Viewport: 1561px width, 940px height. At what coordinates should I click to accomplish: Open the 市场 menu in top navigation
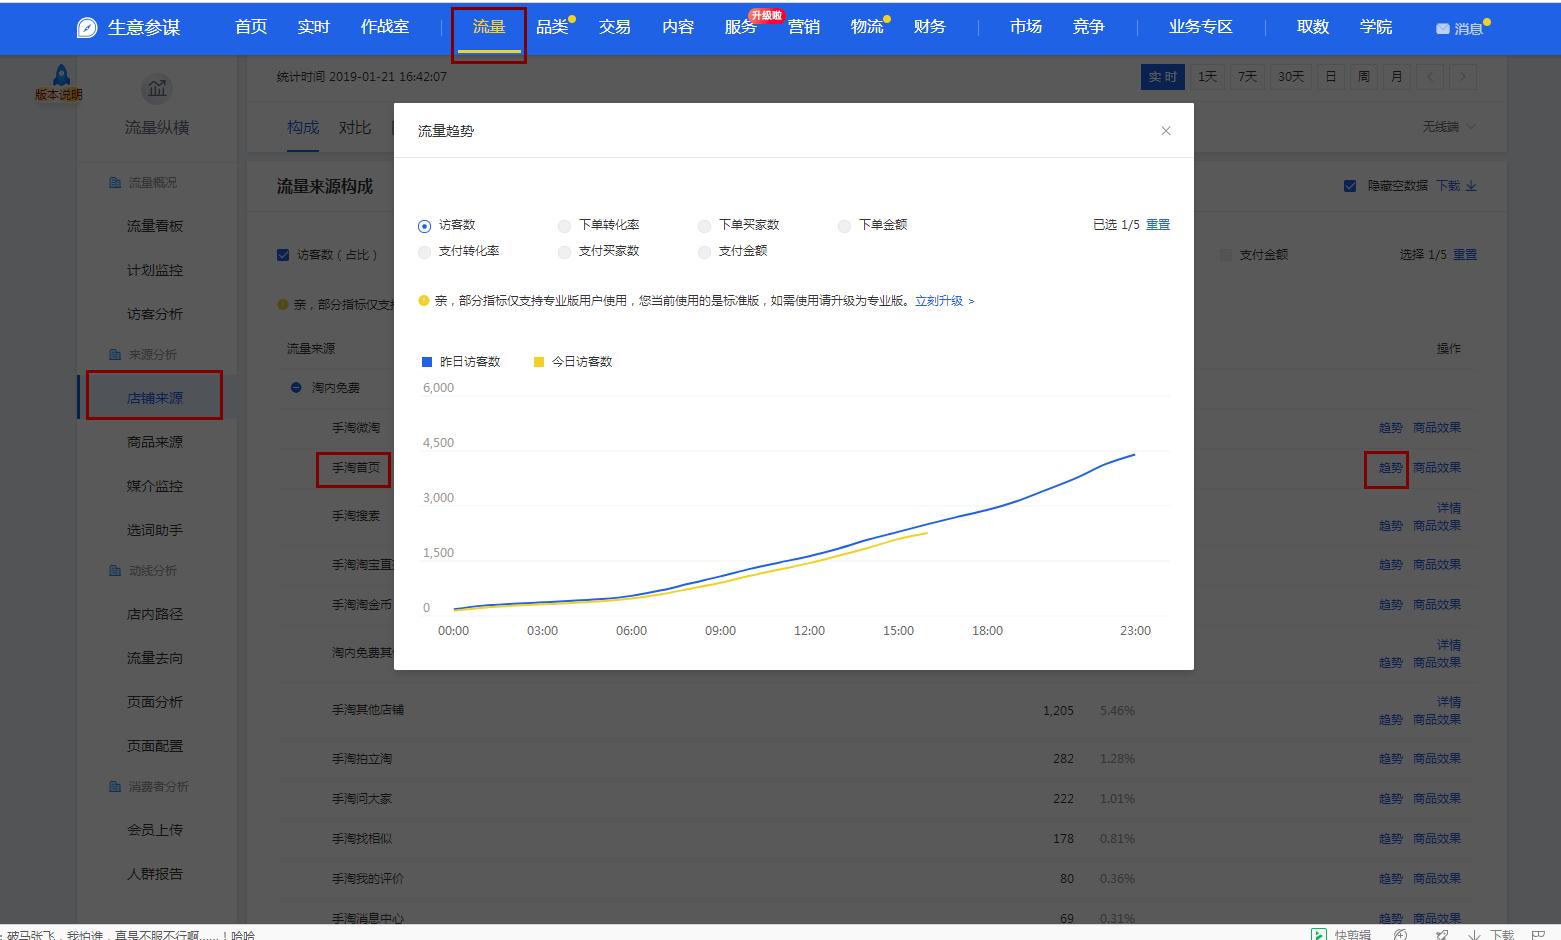(1024, 27)
